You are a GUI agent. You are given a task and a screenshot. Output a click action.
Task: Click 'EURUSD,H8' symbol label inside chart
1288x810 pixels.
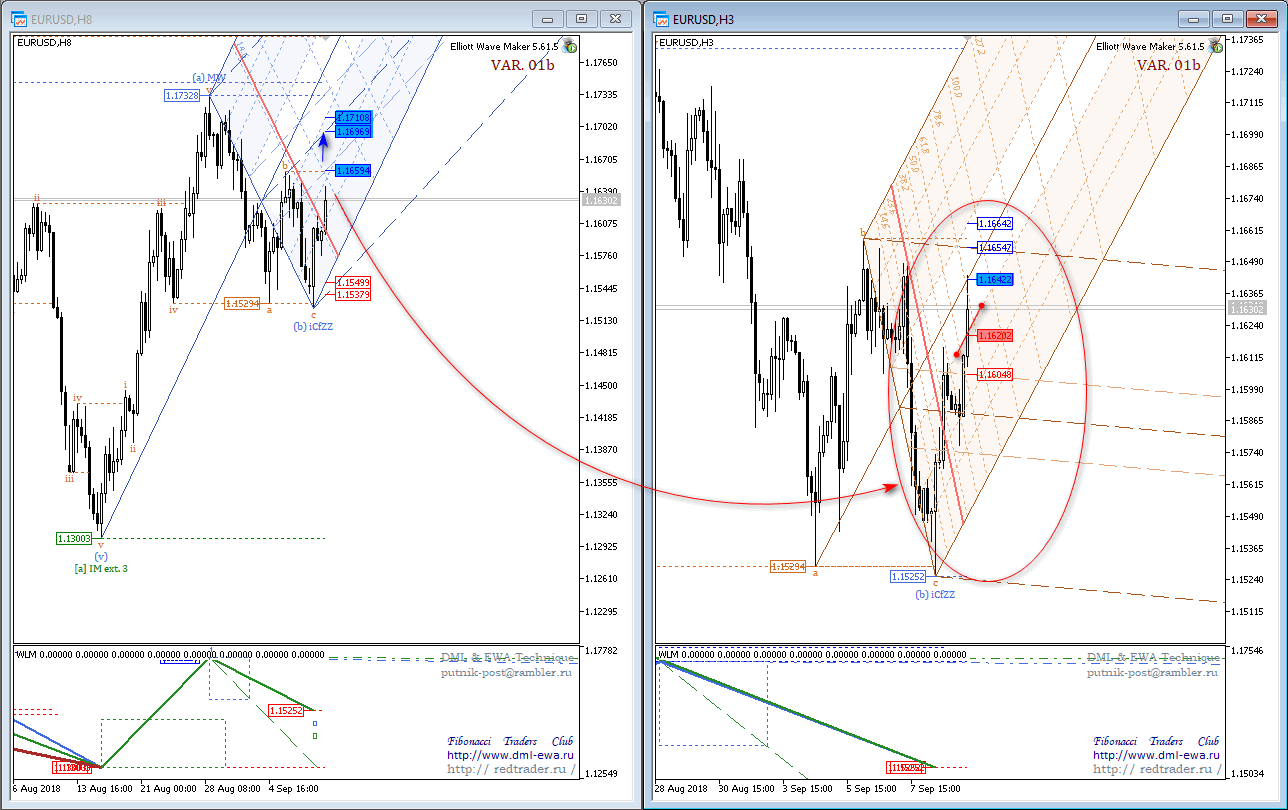click(44, 42)
